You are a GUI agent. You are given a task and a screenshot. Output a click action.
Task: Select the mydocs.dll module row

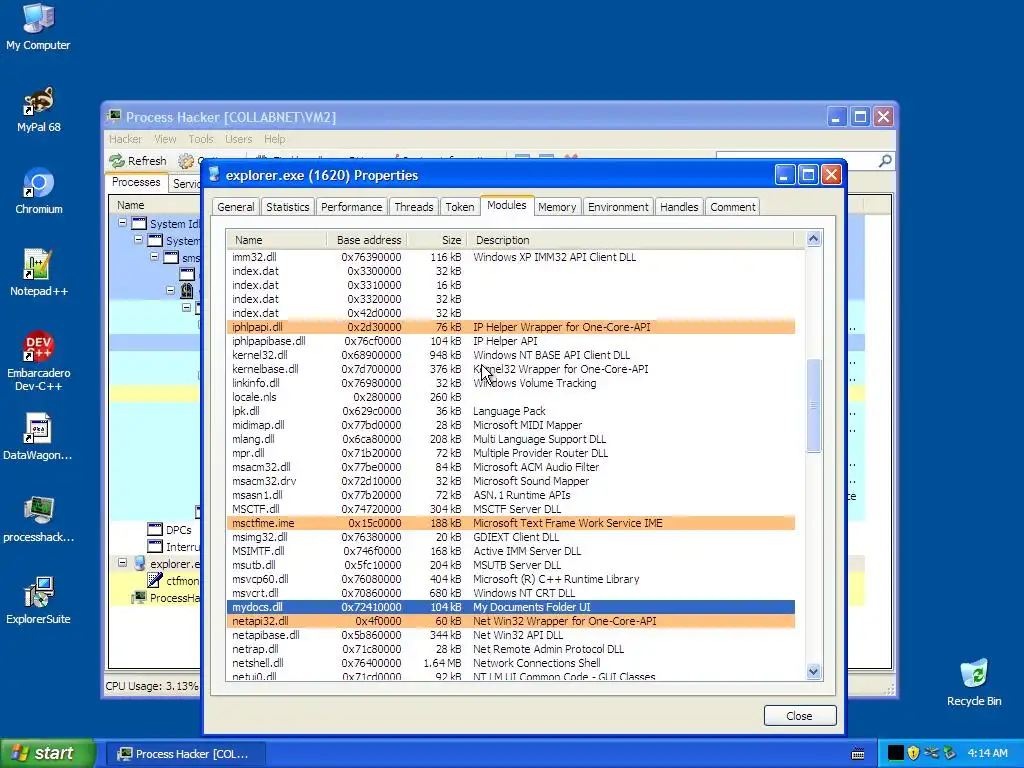[511, 607]
